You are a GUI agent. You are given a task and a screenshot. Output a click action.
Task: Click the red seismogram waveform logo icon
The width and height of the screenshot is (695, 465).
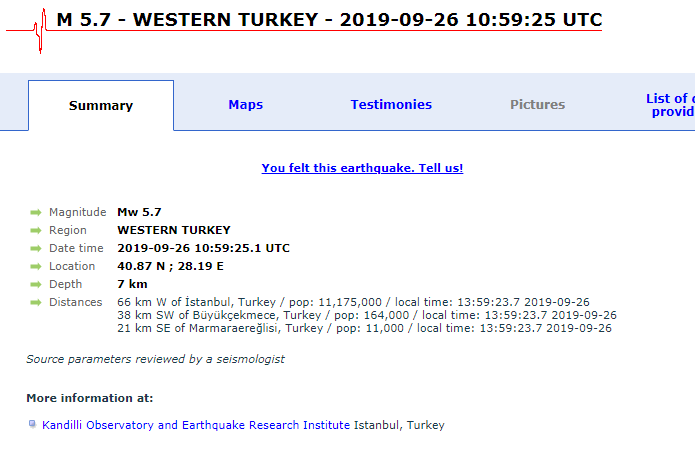27,30
